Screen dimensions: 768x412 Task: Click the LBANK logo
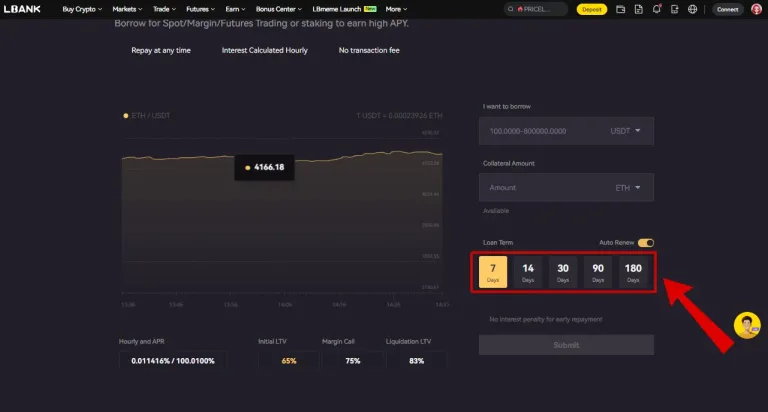(22, 9)
